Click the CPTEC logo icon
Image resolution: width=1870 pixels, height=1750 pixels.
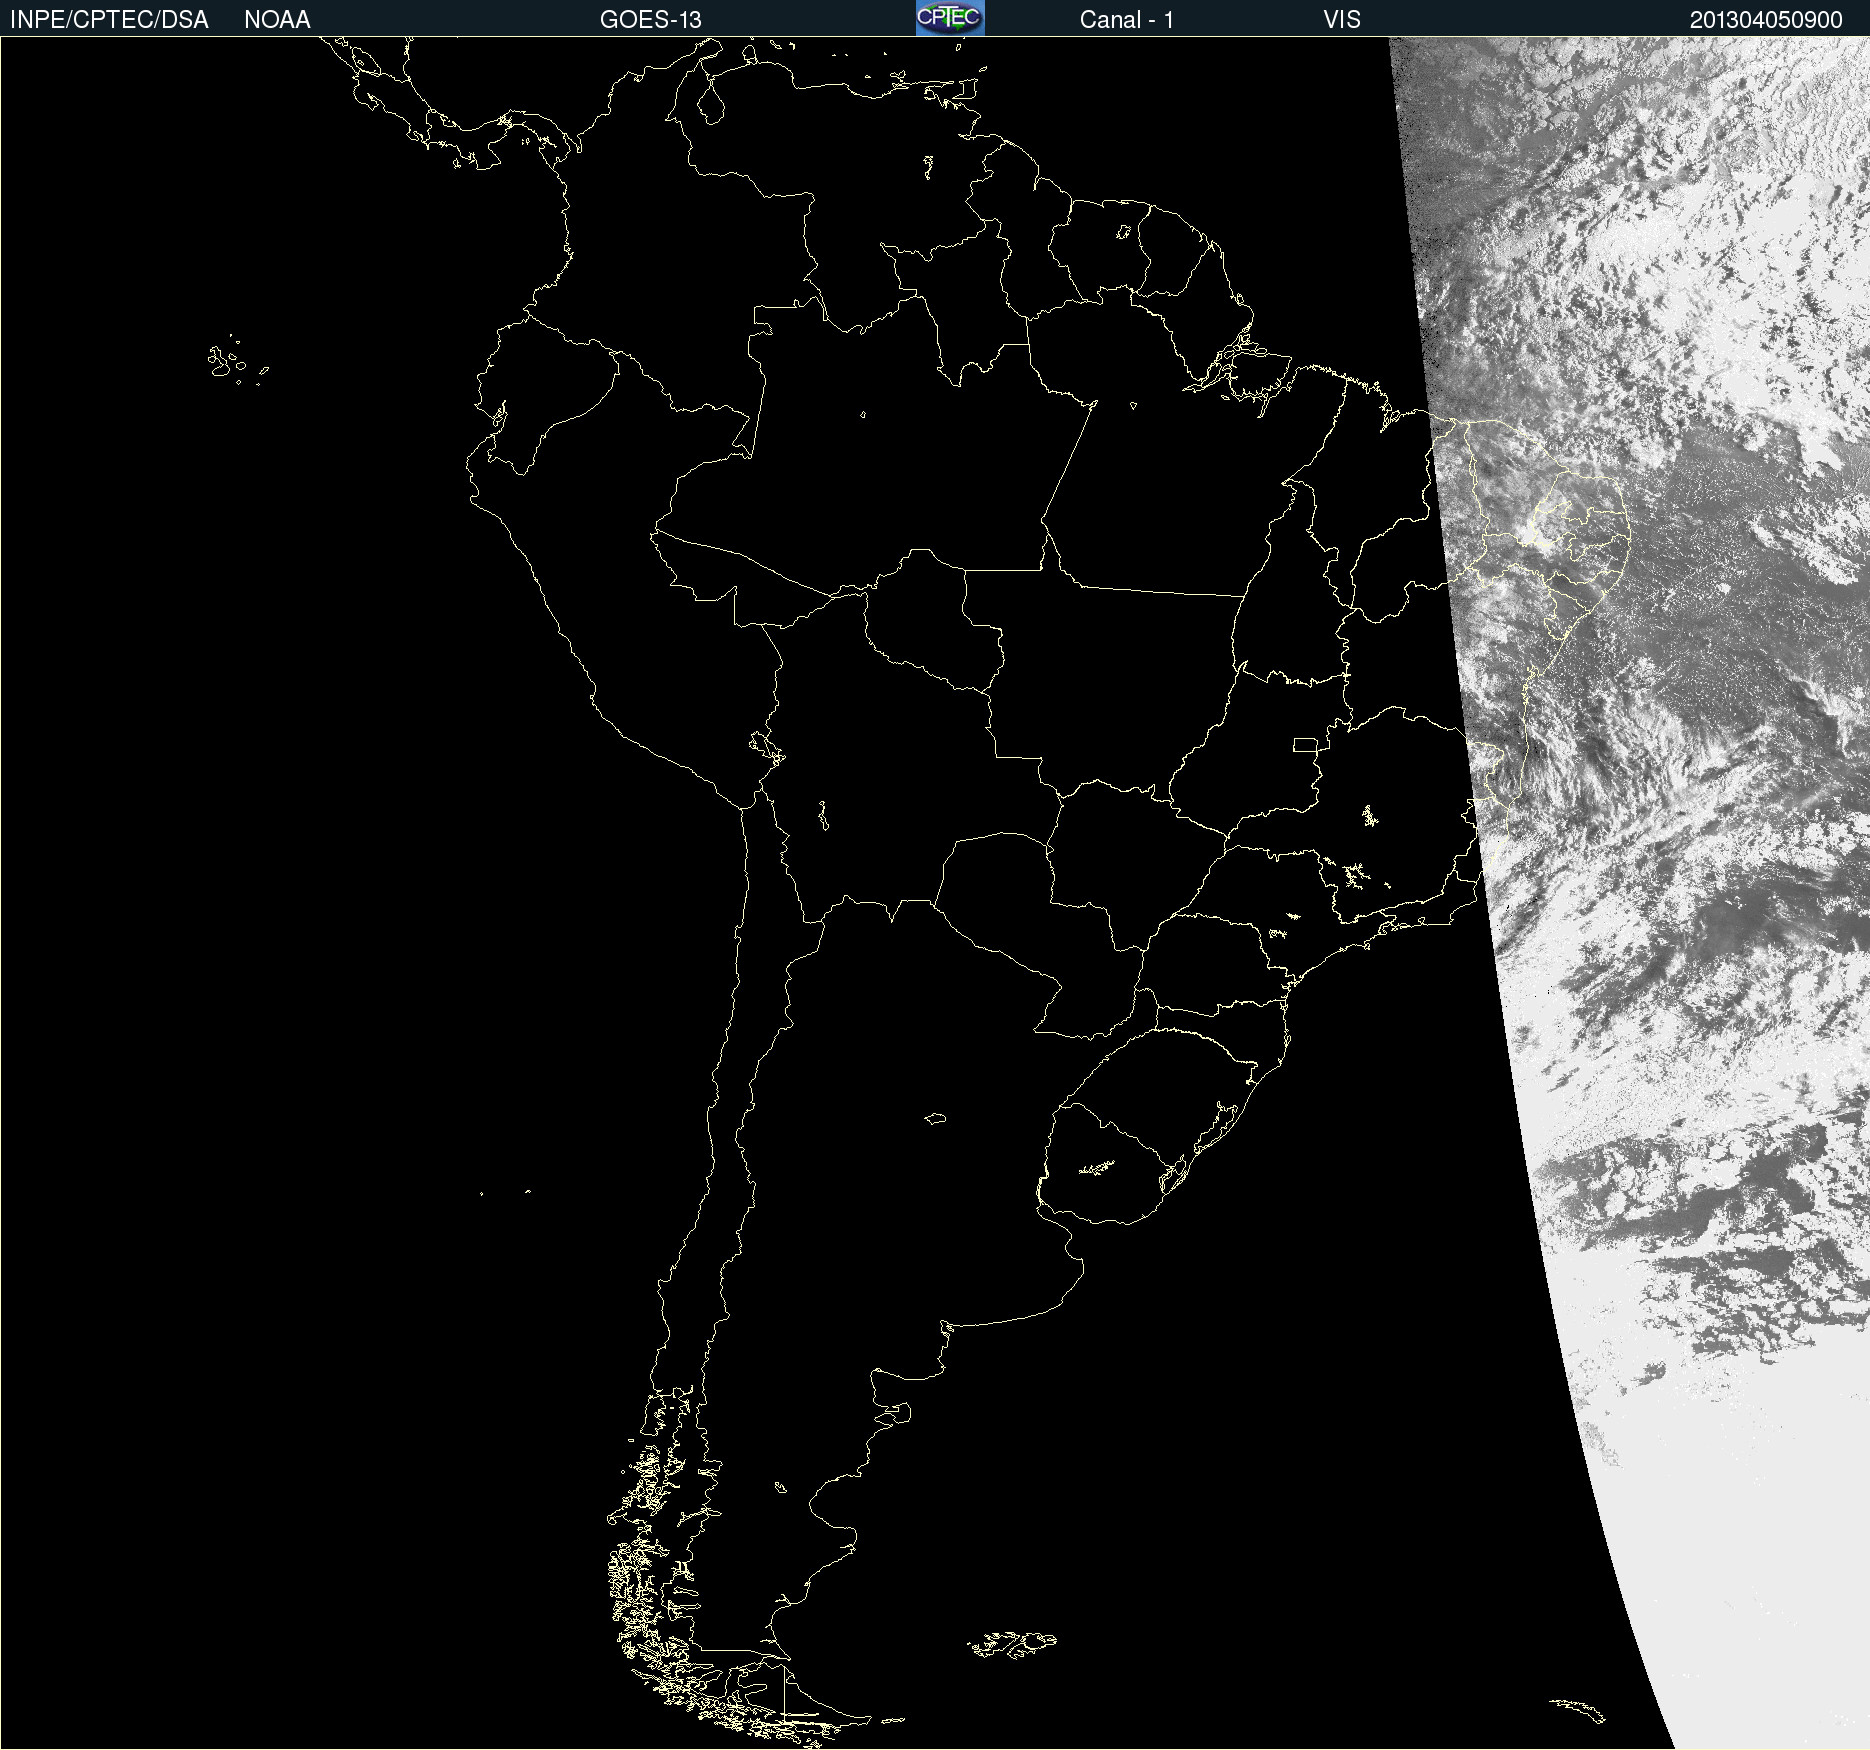pos(950,18)
